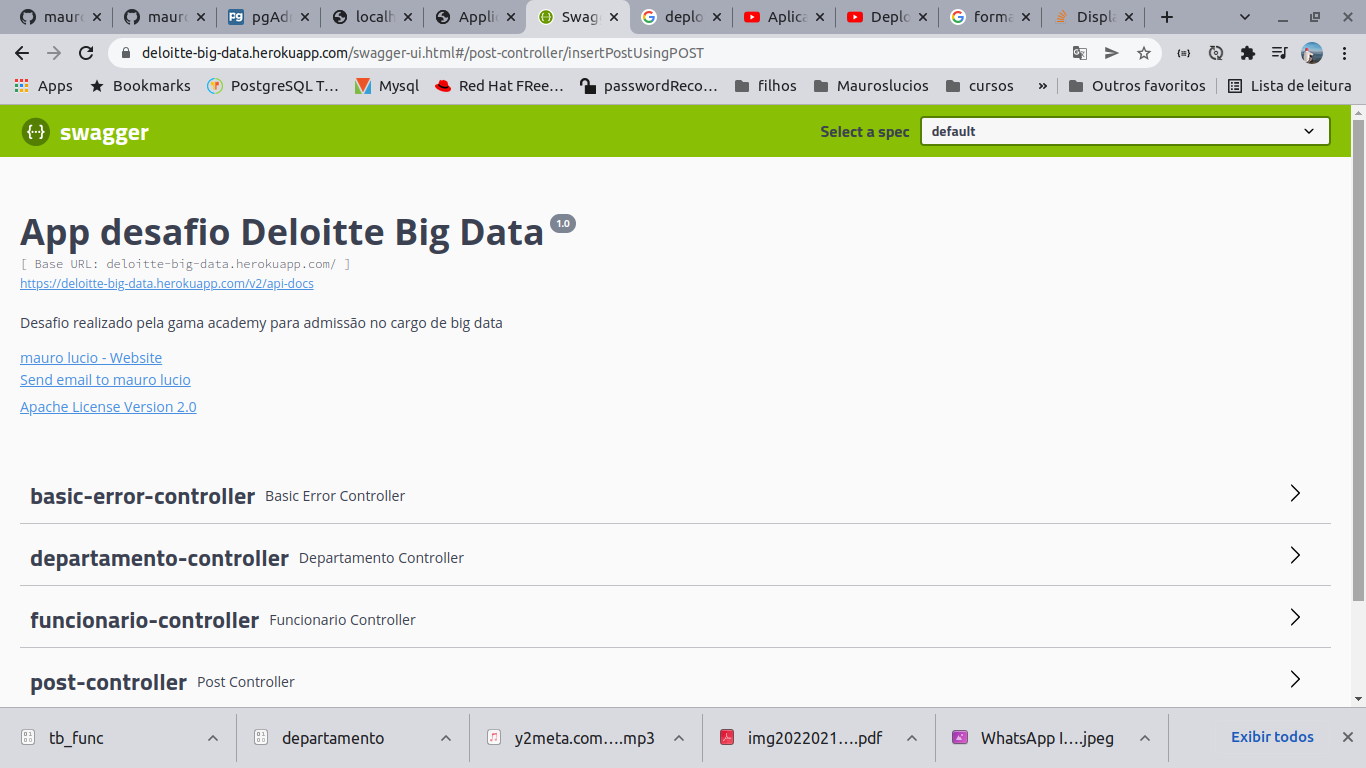Click the translate page icon in address bar
1366x768 pixels.
(1080, 53)
